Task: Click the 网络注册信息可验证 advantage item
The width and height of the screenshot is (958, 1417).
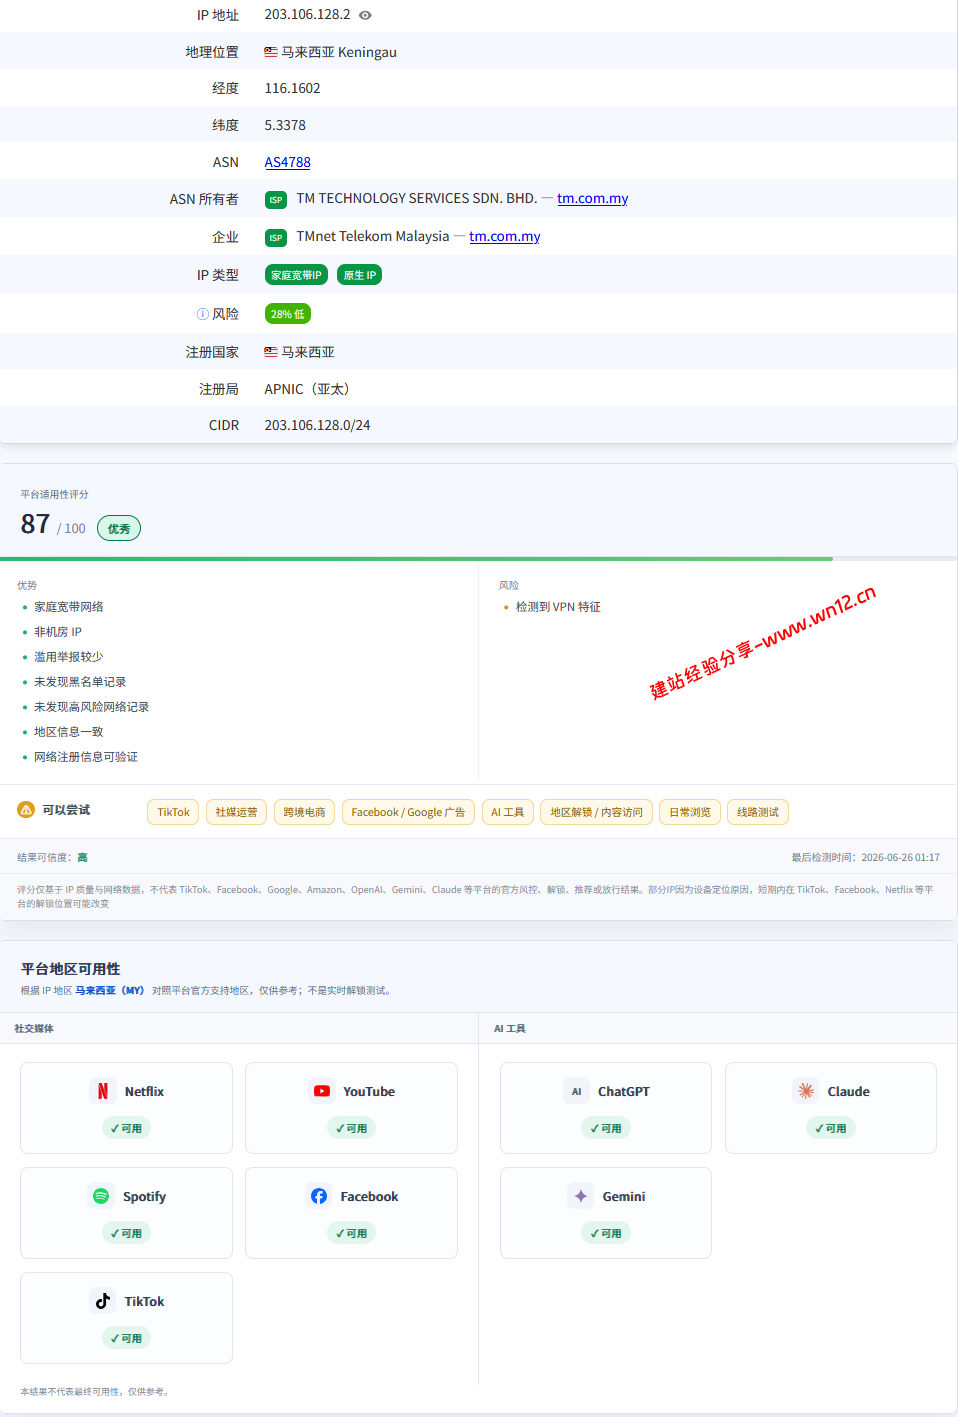Action: click(x=86, y=757)
